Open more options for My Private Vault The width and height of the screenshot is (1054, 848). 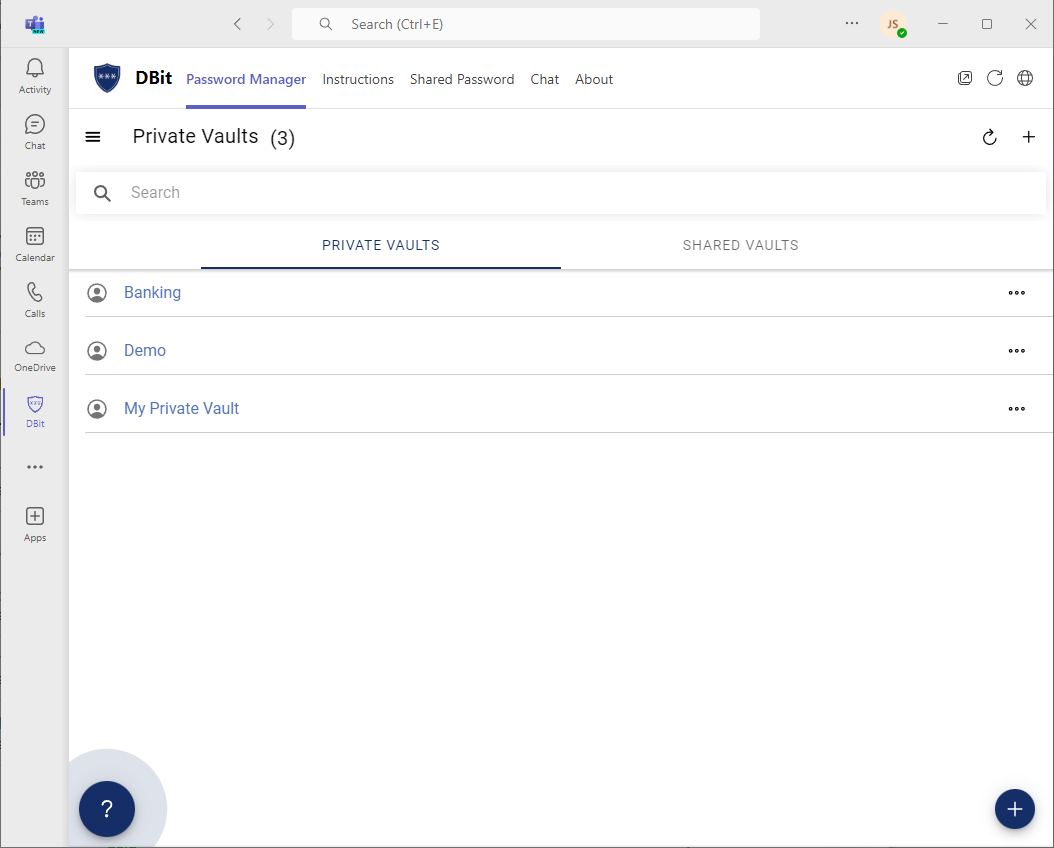(1016, 409)
